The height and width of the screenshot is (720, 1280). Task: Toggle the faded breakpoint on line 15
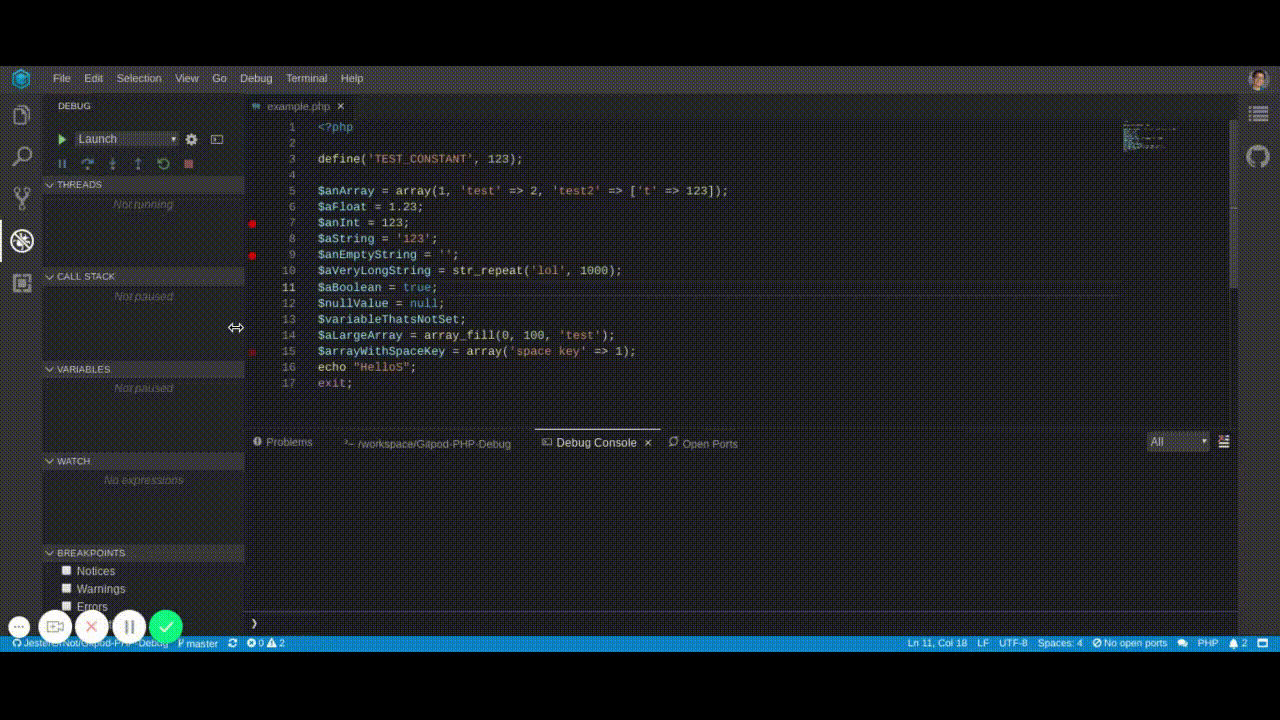252,352
